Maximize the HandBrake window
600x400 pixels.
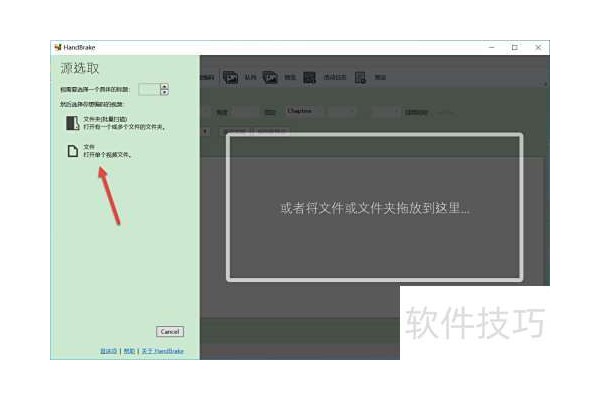coord(515,47)
